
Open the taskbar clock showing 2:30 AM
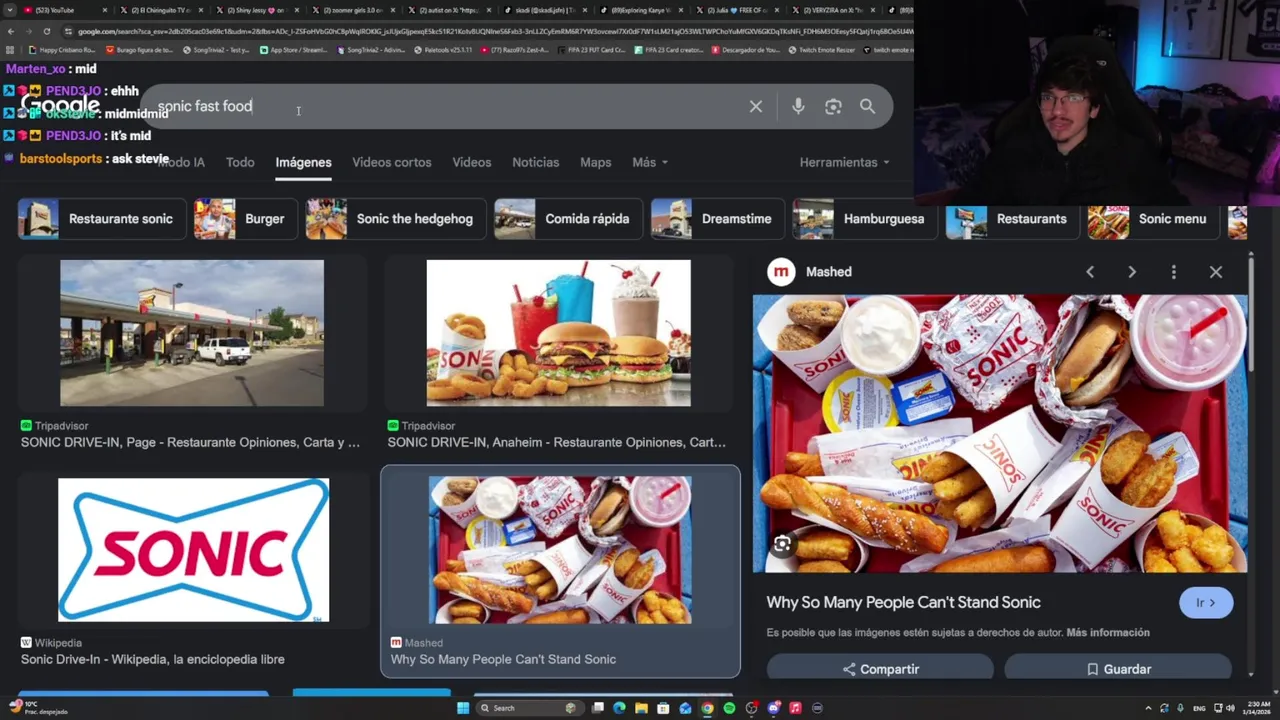point(1255,708)
